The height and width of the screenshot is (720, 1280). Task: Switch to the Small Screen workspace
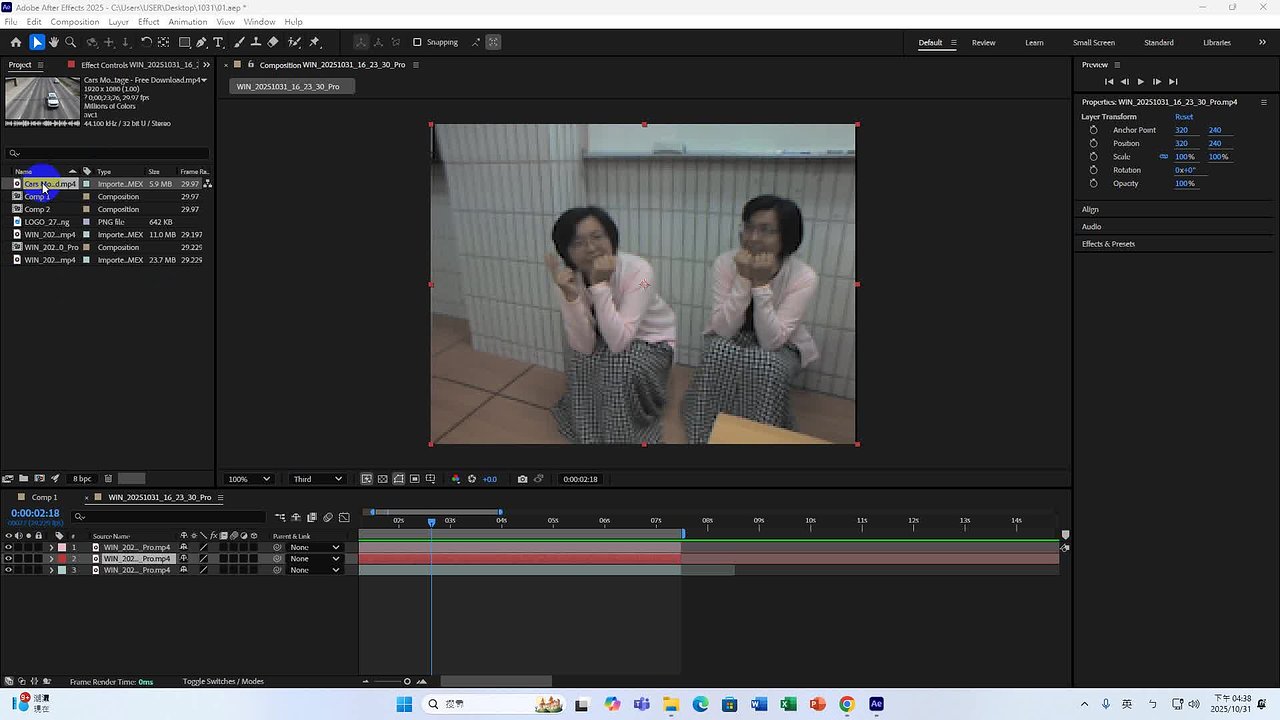click(x=1093, y=42)
